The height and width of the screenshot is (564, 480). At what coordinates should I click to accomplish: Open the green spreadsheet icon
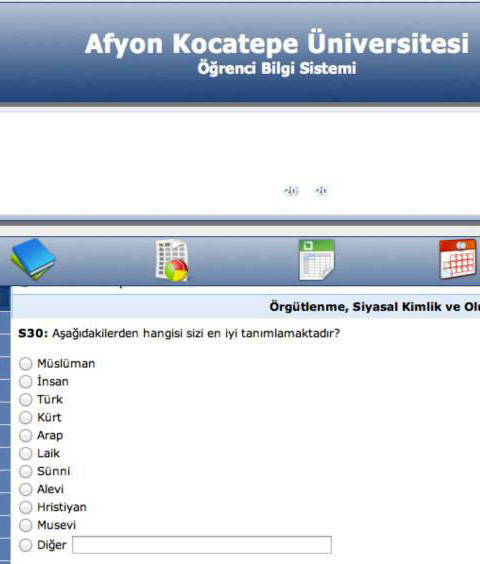[317, 260]
